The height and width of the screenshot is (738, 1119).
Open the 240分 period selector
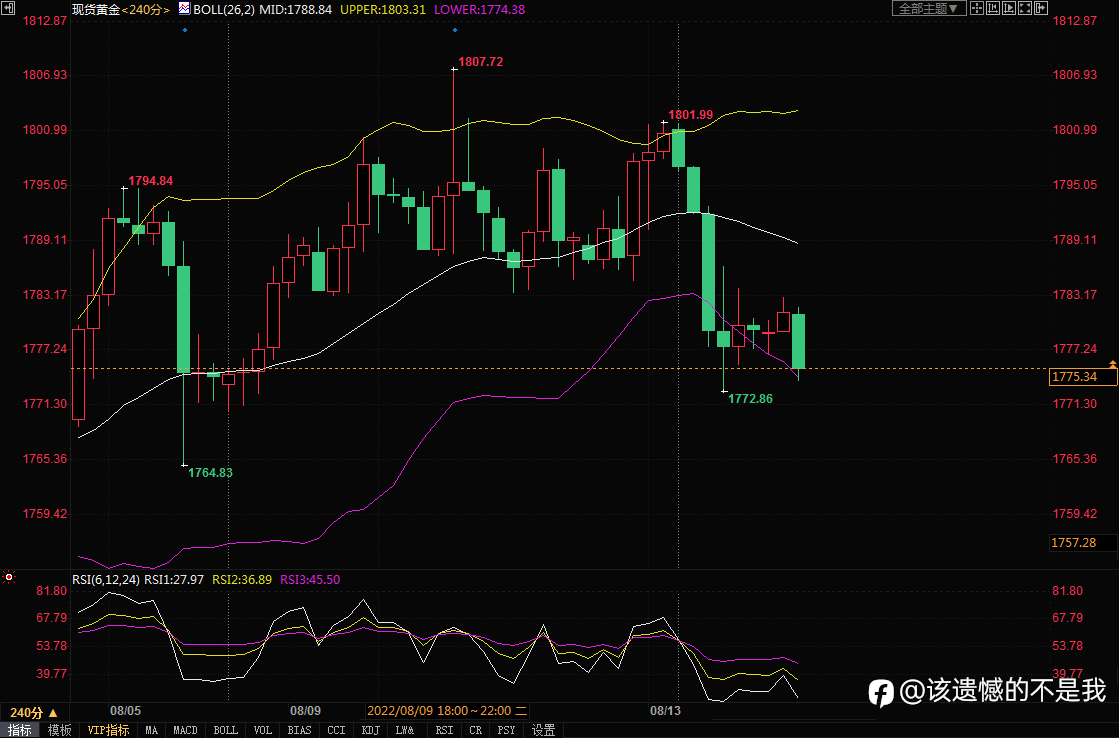click(34, 712)
